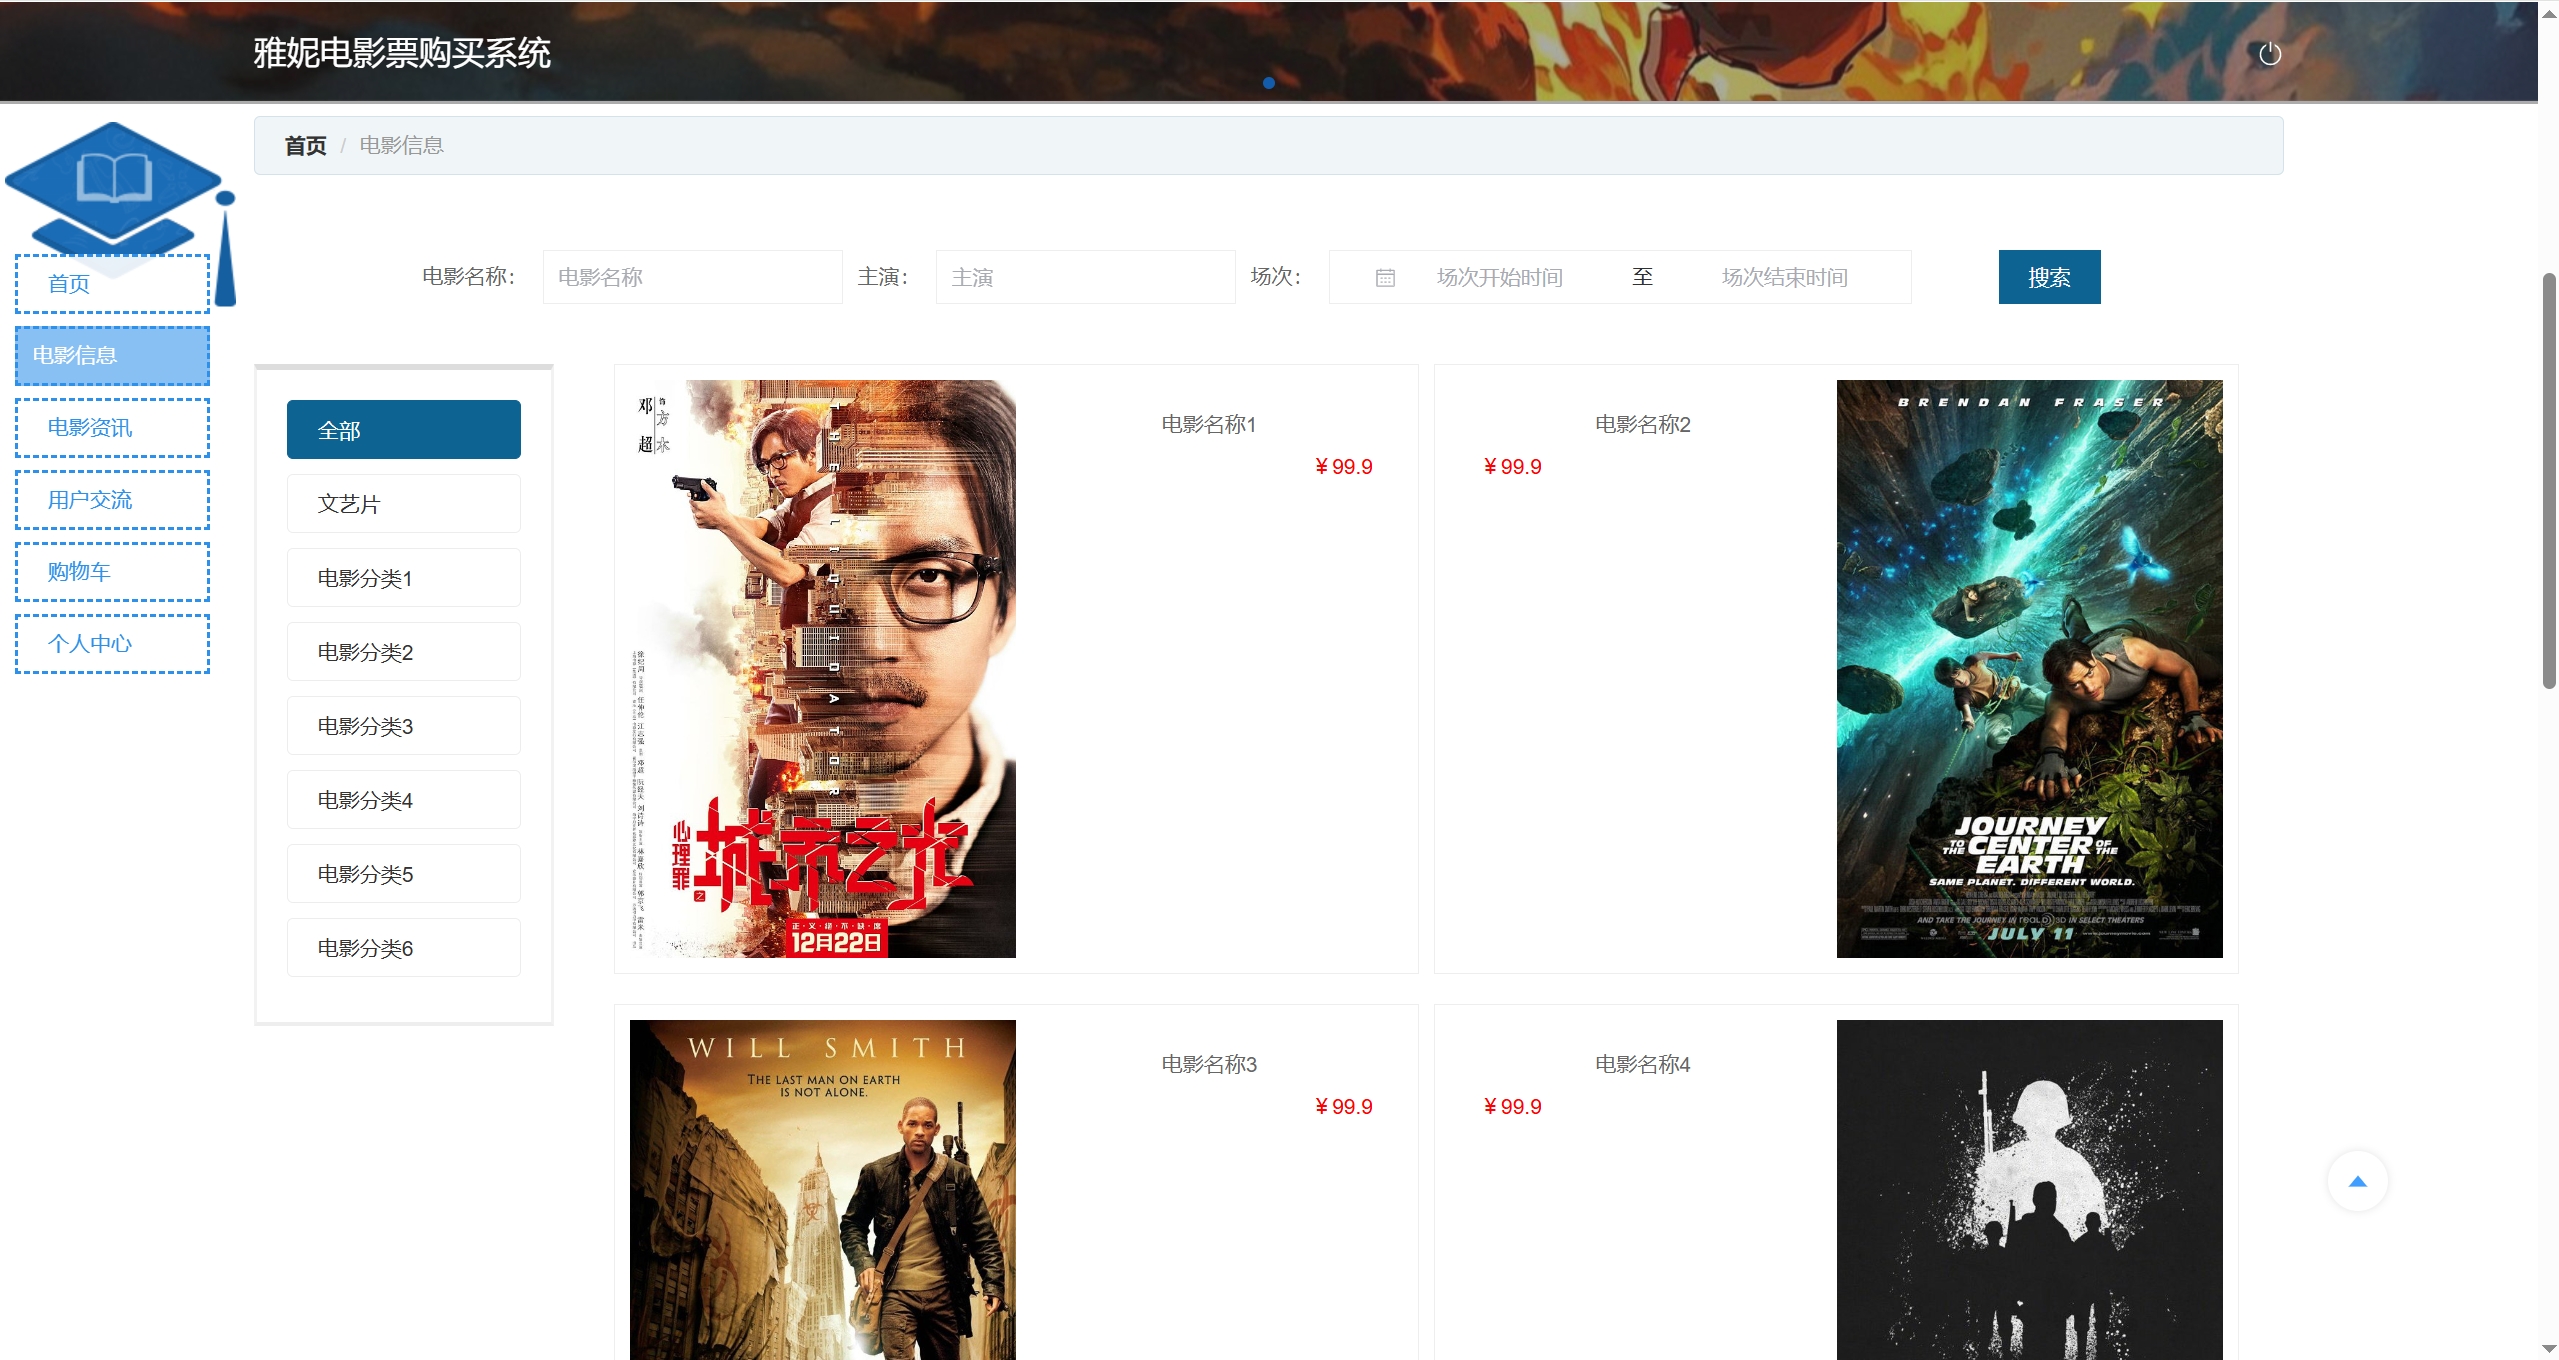Select the 电影分类1 category filter
The height and width of the screenshot is (1360, 2559).
403,578
